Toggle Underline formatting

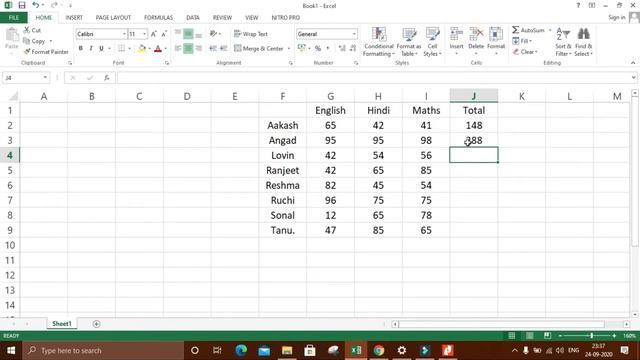click(101, 48)
